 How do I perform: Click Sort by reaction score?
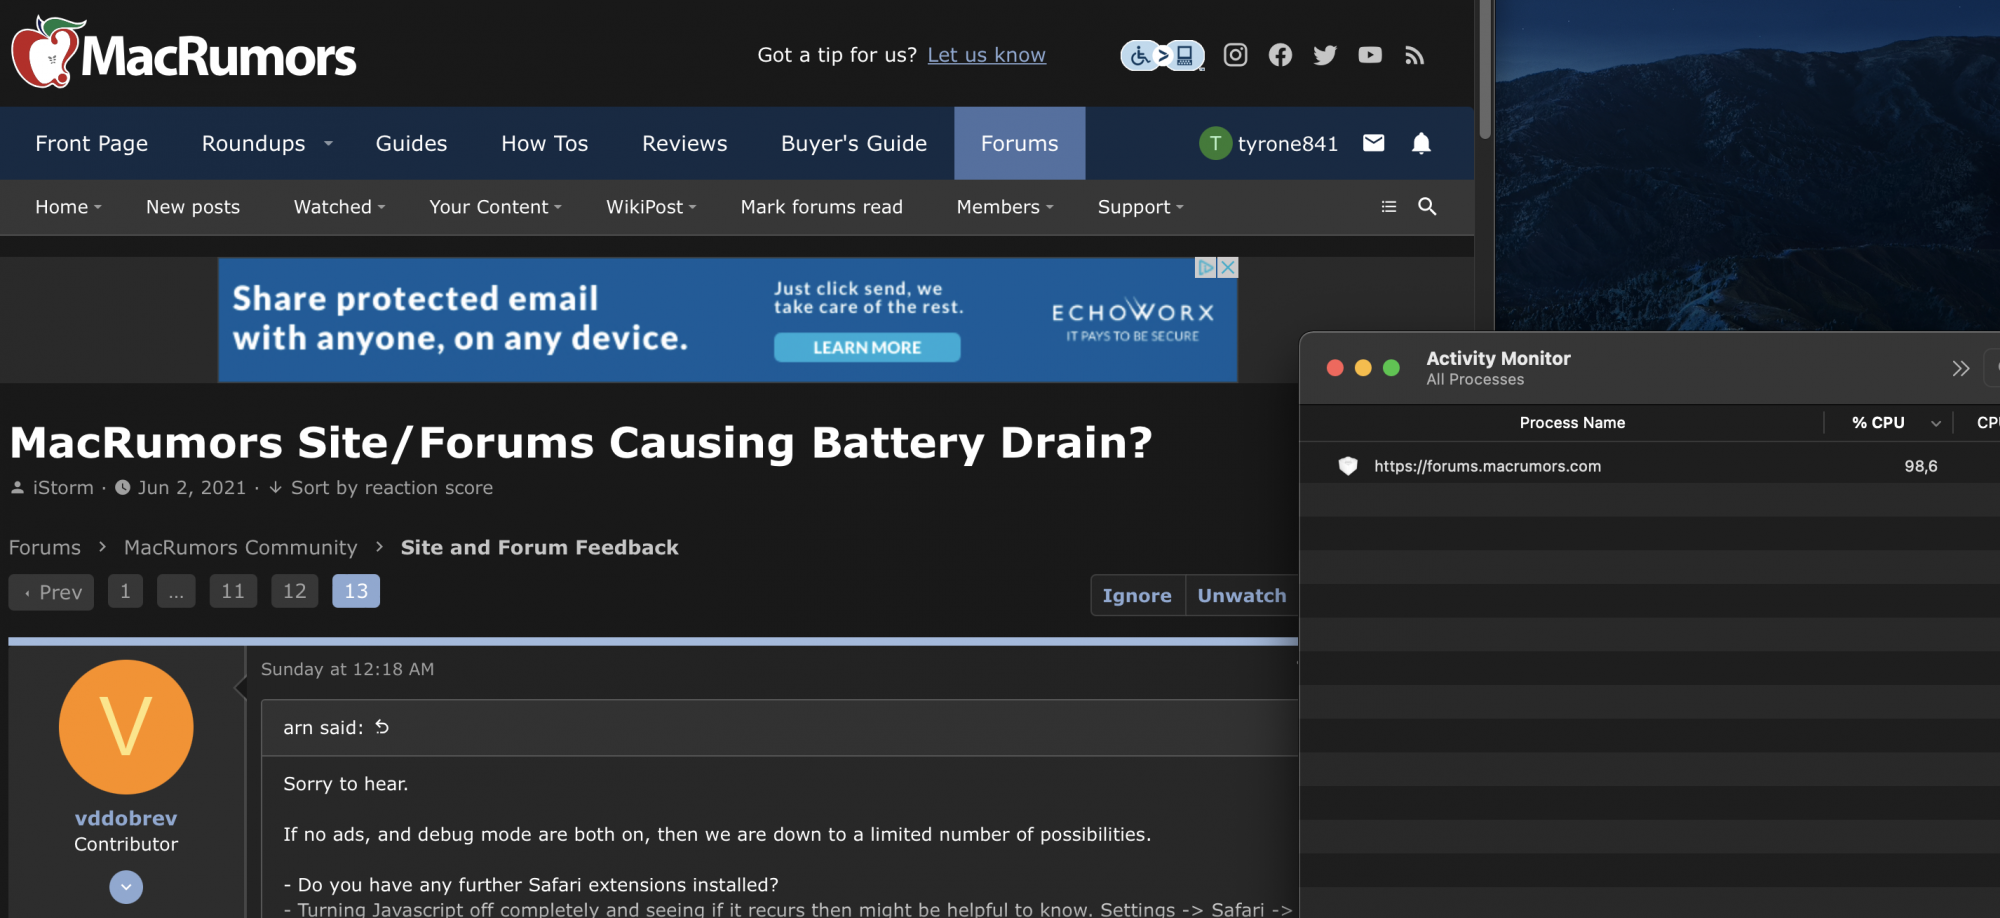[392, 488]
